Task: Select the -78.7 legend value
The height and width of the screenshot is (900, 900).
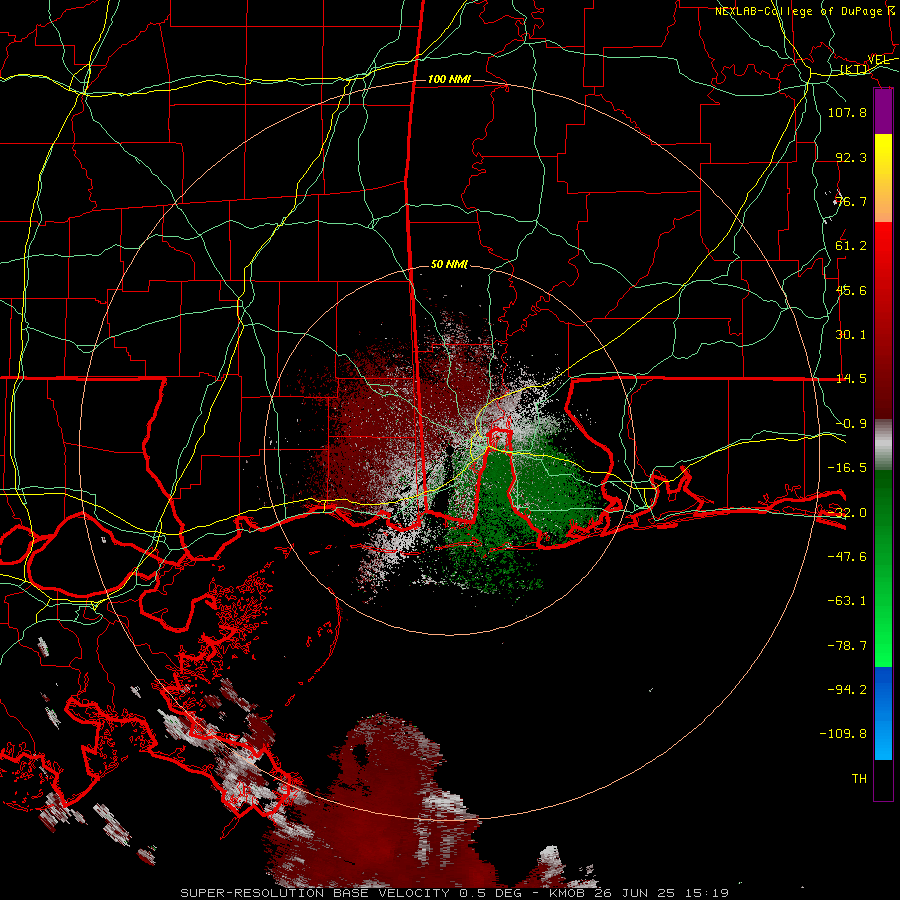Action: (x=847, y=646)
